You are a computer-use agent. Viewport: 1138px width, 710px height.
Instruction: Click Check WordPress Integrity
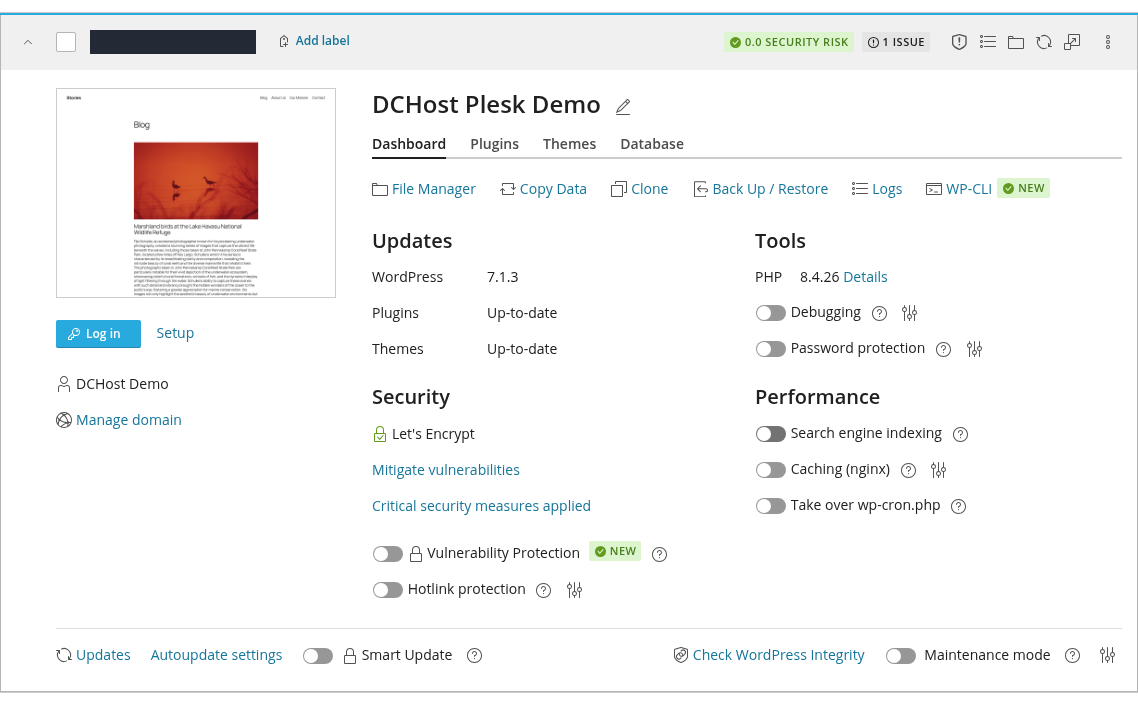(769, 655)
